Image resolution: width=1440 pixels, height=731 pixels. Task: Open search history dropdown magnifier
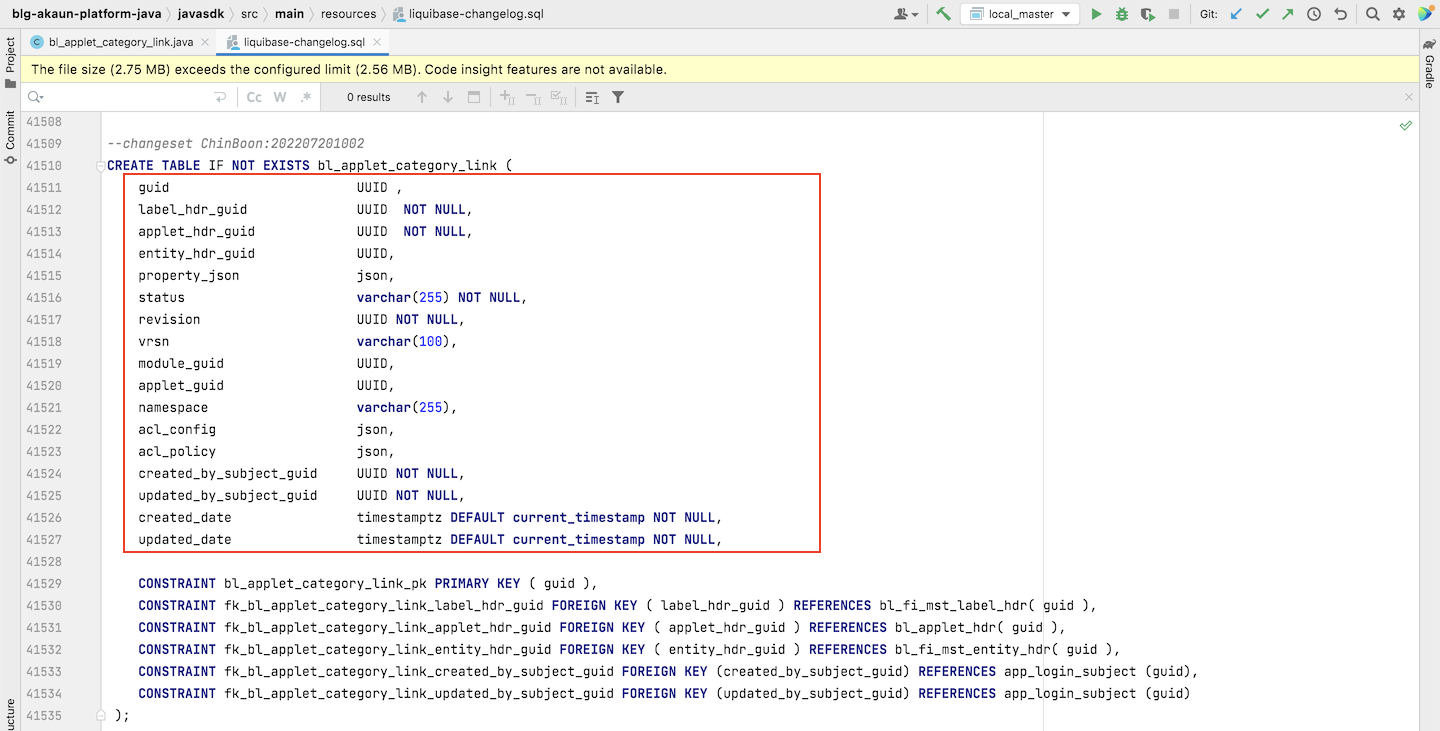36,97
